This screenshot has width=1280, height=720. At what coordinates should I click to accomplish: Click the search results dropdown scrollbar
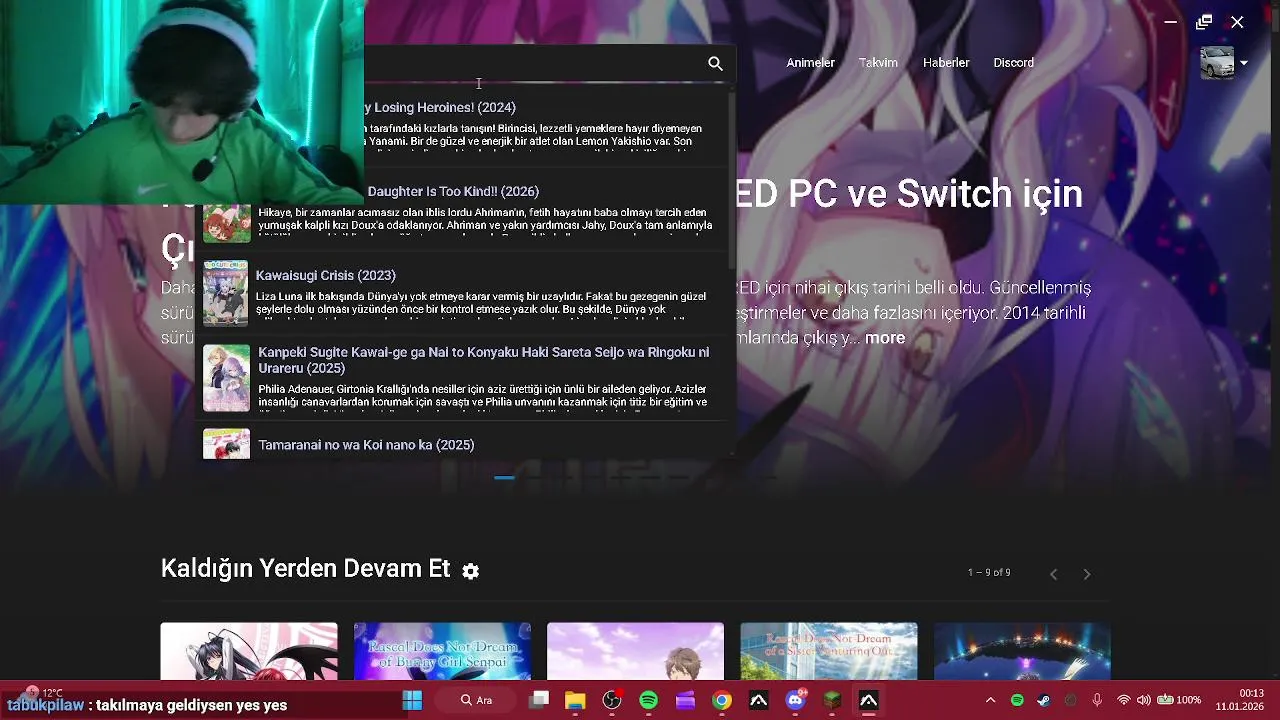click(732, 180)
